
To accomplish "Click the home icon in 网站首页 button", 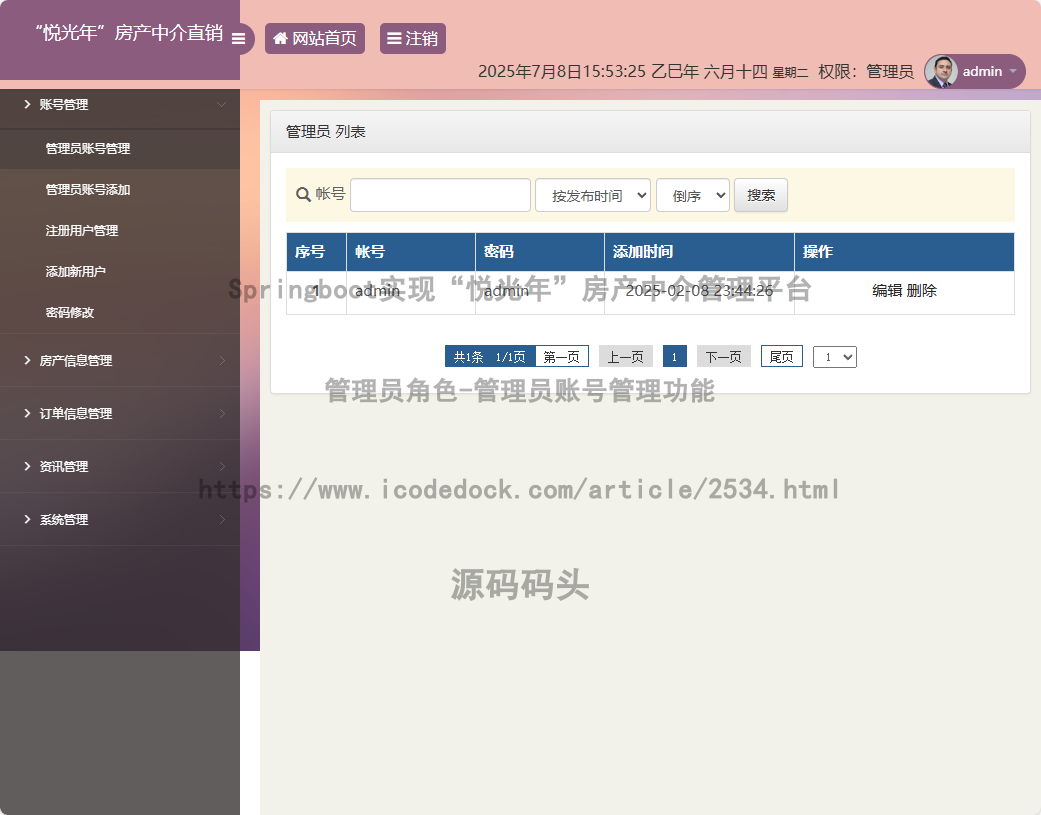I will 280,38.
